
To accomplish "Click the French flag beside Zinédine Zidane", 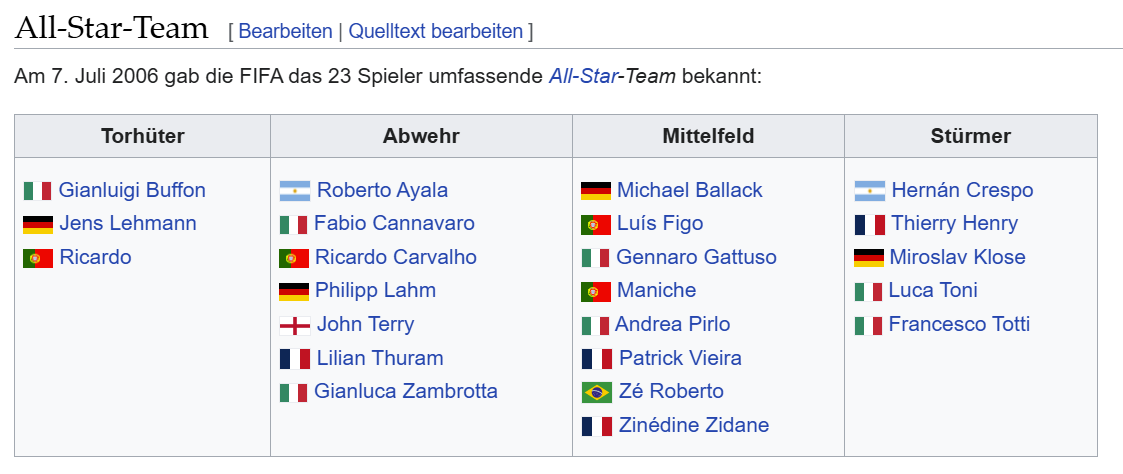I will pos(597,426).
